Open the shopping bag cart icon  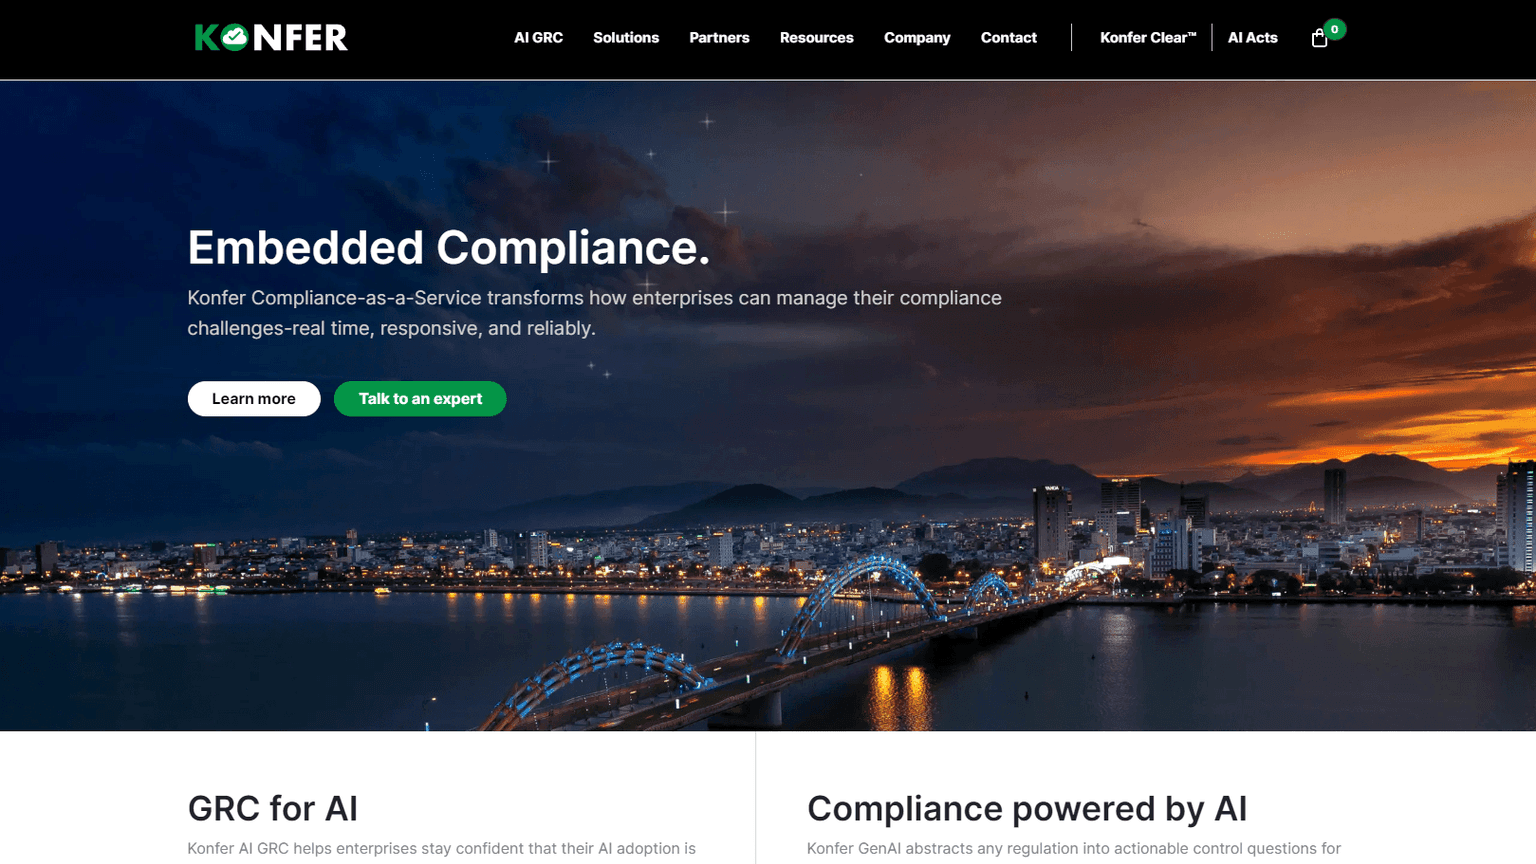(1319, 38)
